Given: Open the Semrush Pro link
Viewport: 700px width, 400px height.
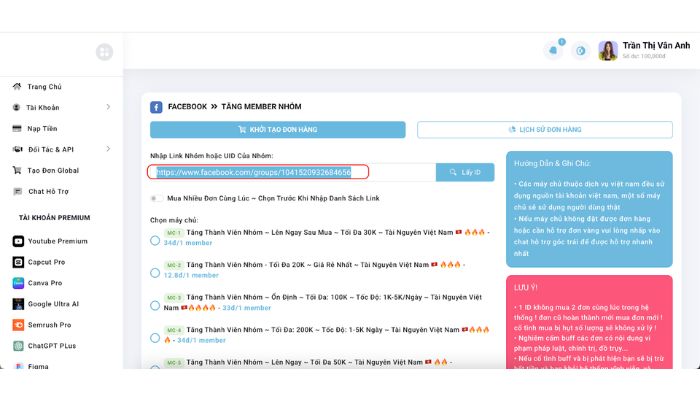Looking at the screenshot, I should coord(49,325).
